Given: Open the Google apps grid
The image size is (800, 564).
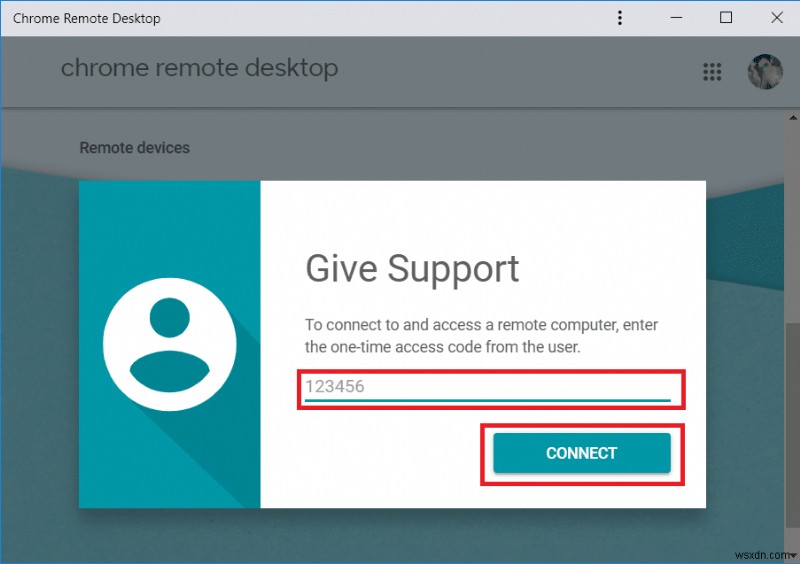Looking at the screenshot, I should tap(712, 72).
